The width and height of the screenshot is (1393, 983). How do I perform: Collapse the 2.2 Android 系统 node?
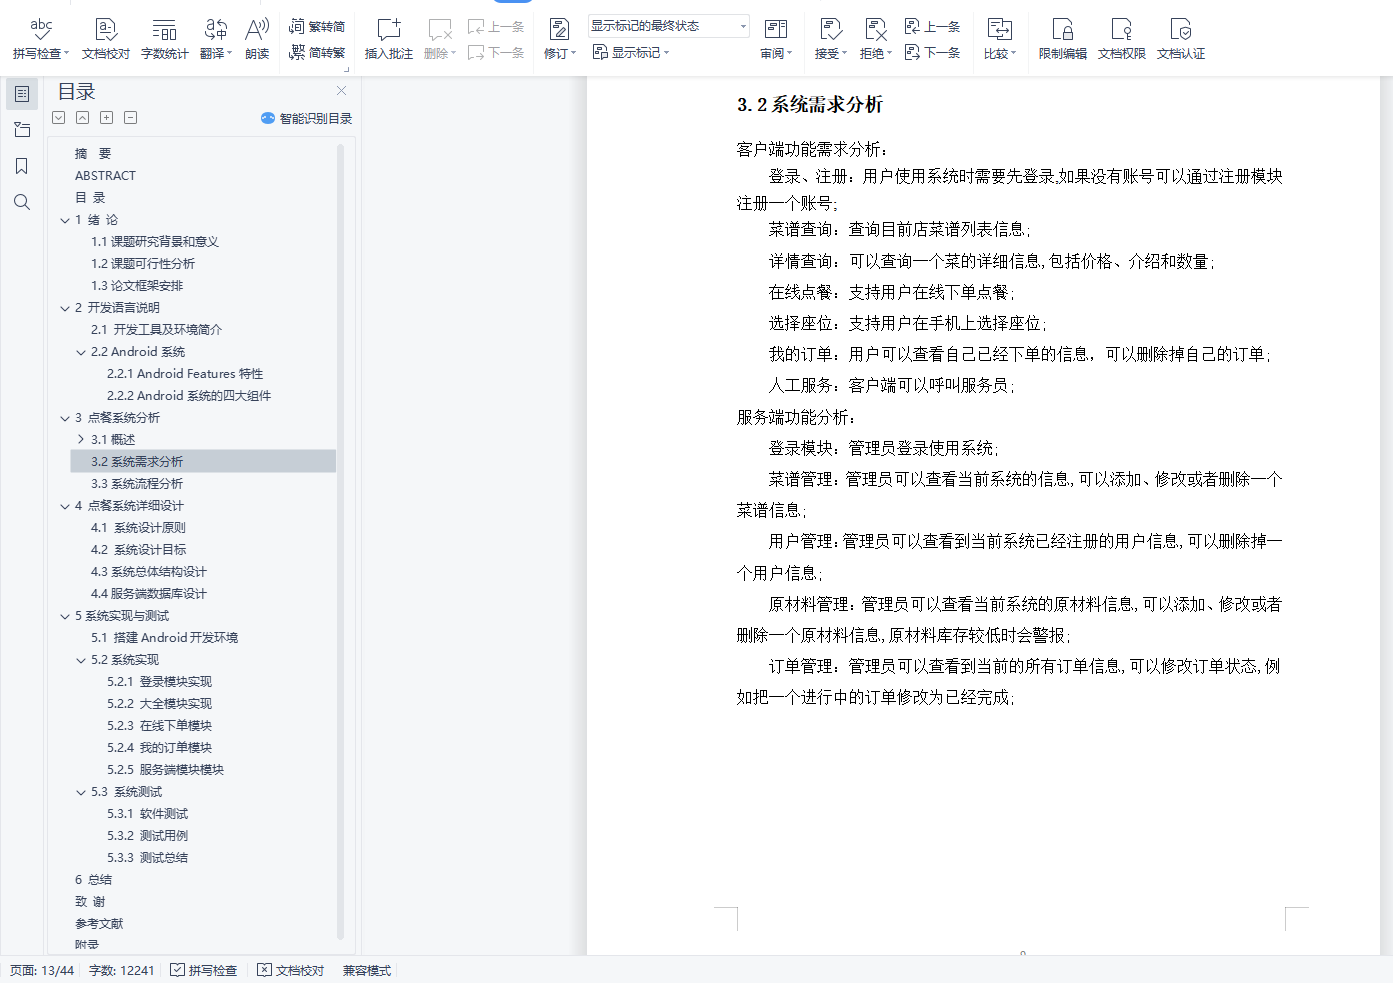[81, 352]
